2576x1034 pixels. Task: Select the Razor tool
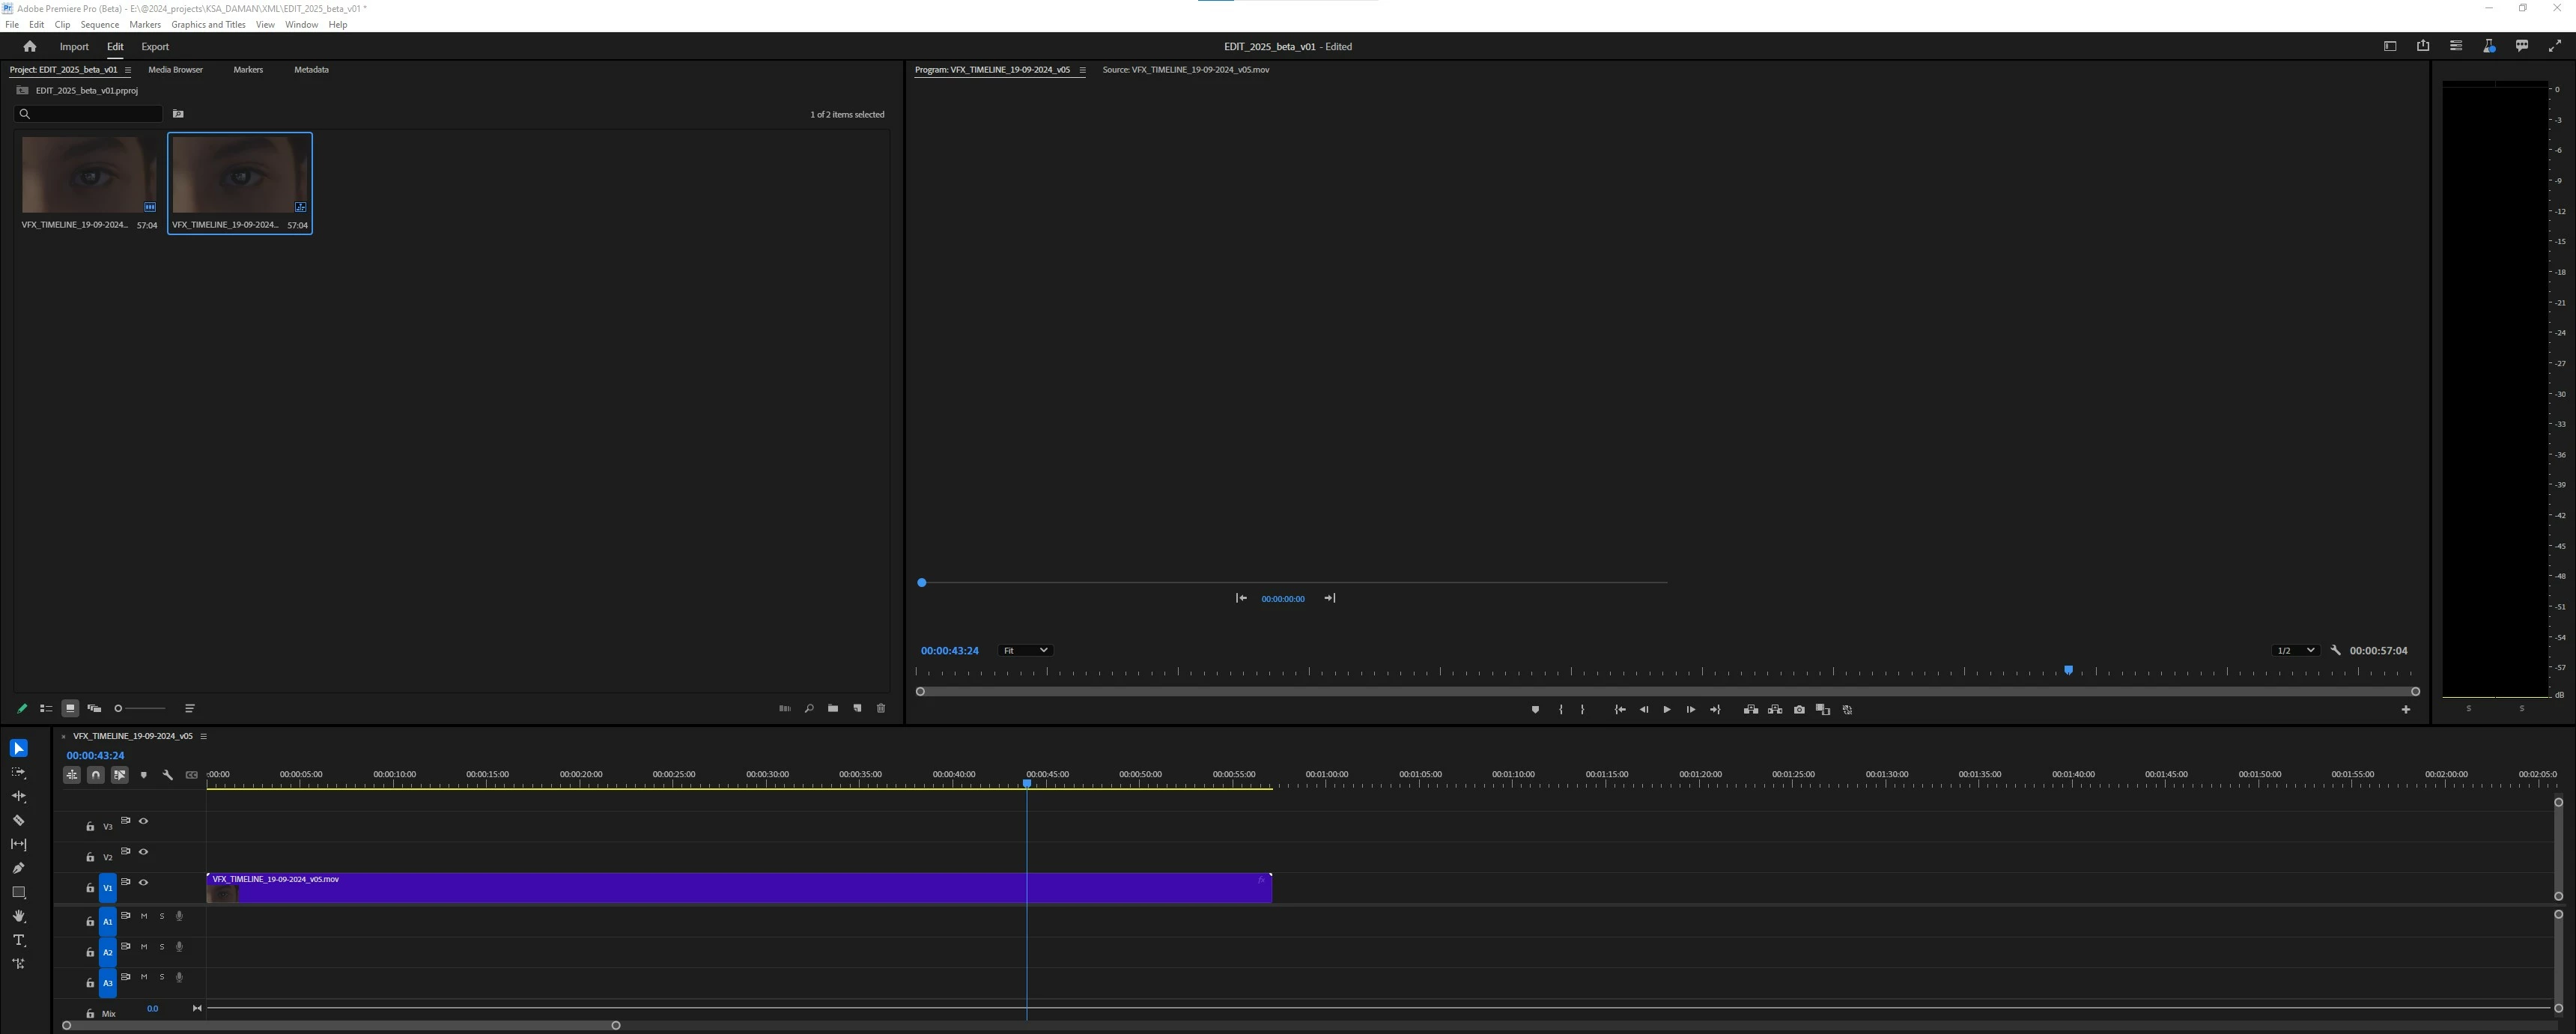[x=18, y=820]
